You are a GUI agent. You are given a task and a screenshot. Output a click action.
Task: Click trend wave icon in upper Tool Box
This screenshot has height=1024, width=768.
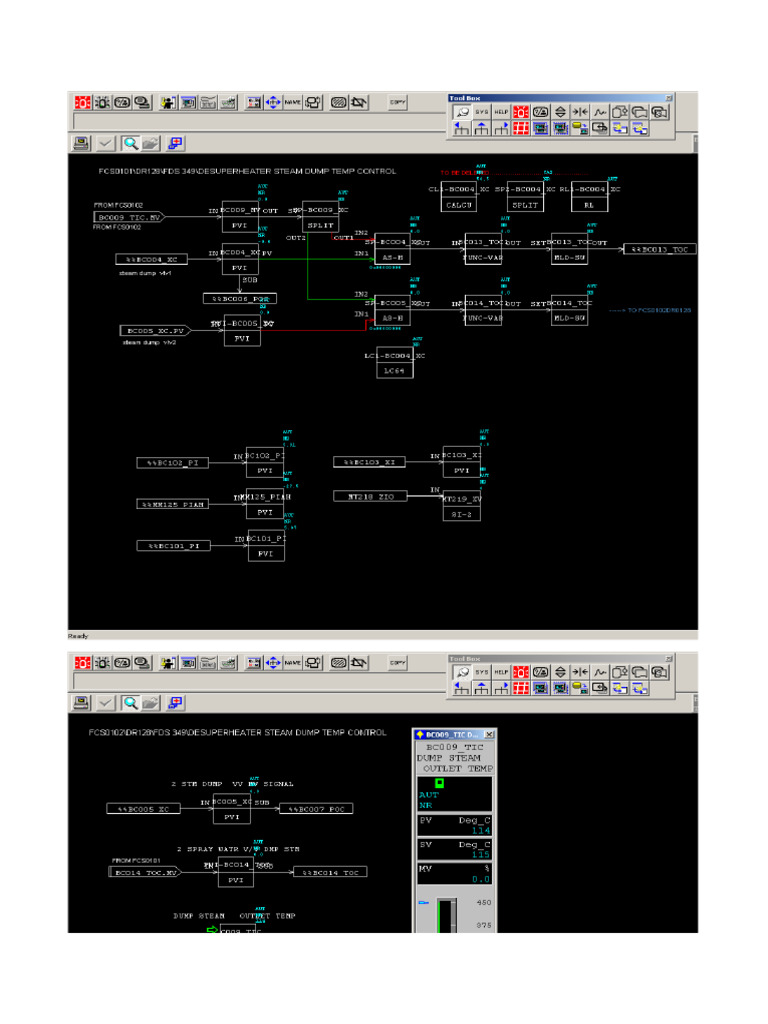pos(600,112)
